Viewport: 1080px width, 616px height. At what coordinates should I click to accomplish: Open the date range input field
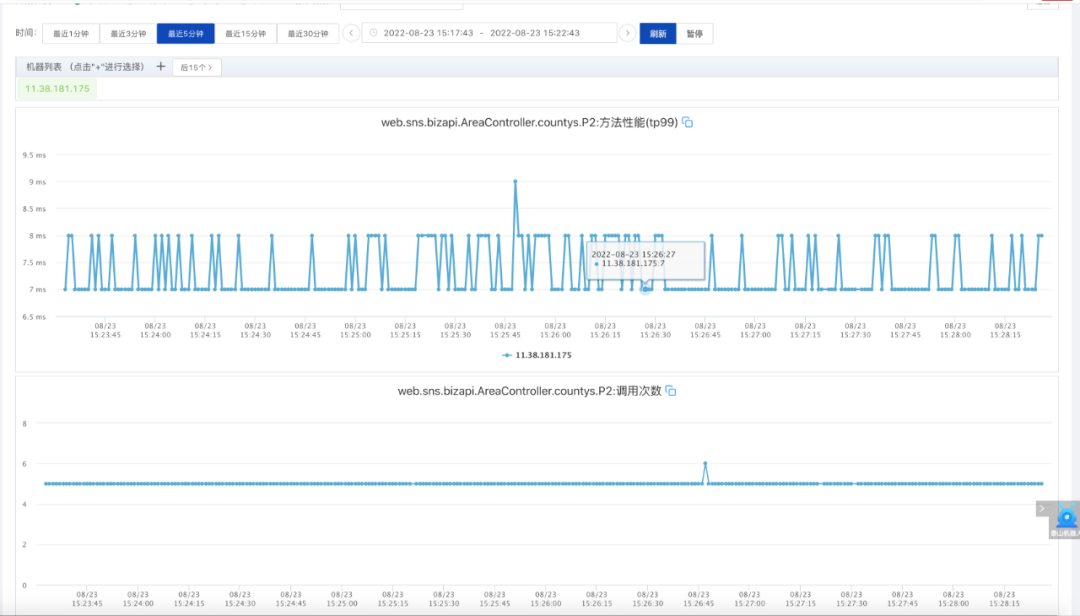[489, 33]
